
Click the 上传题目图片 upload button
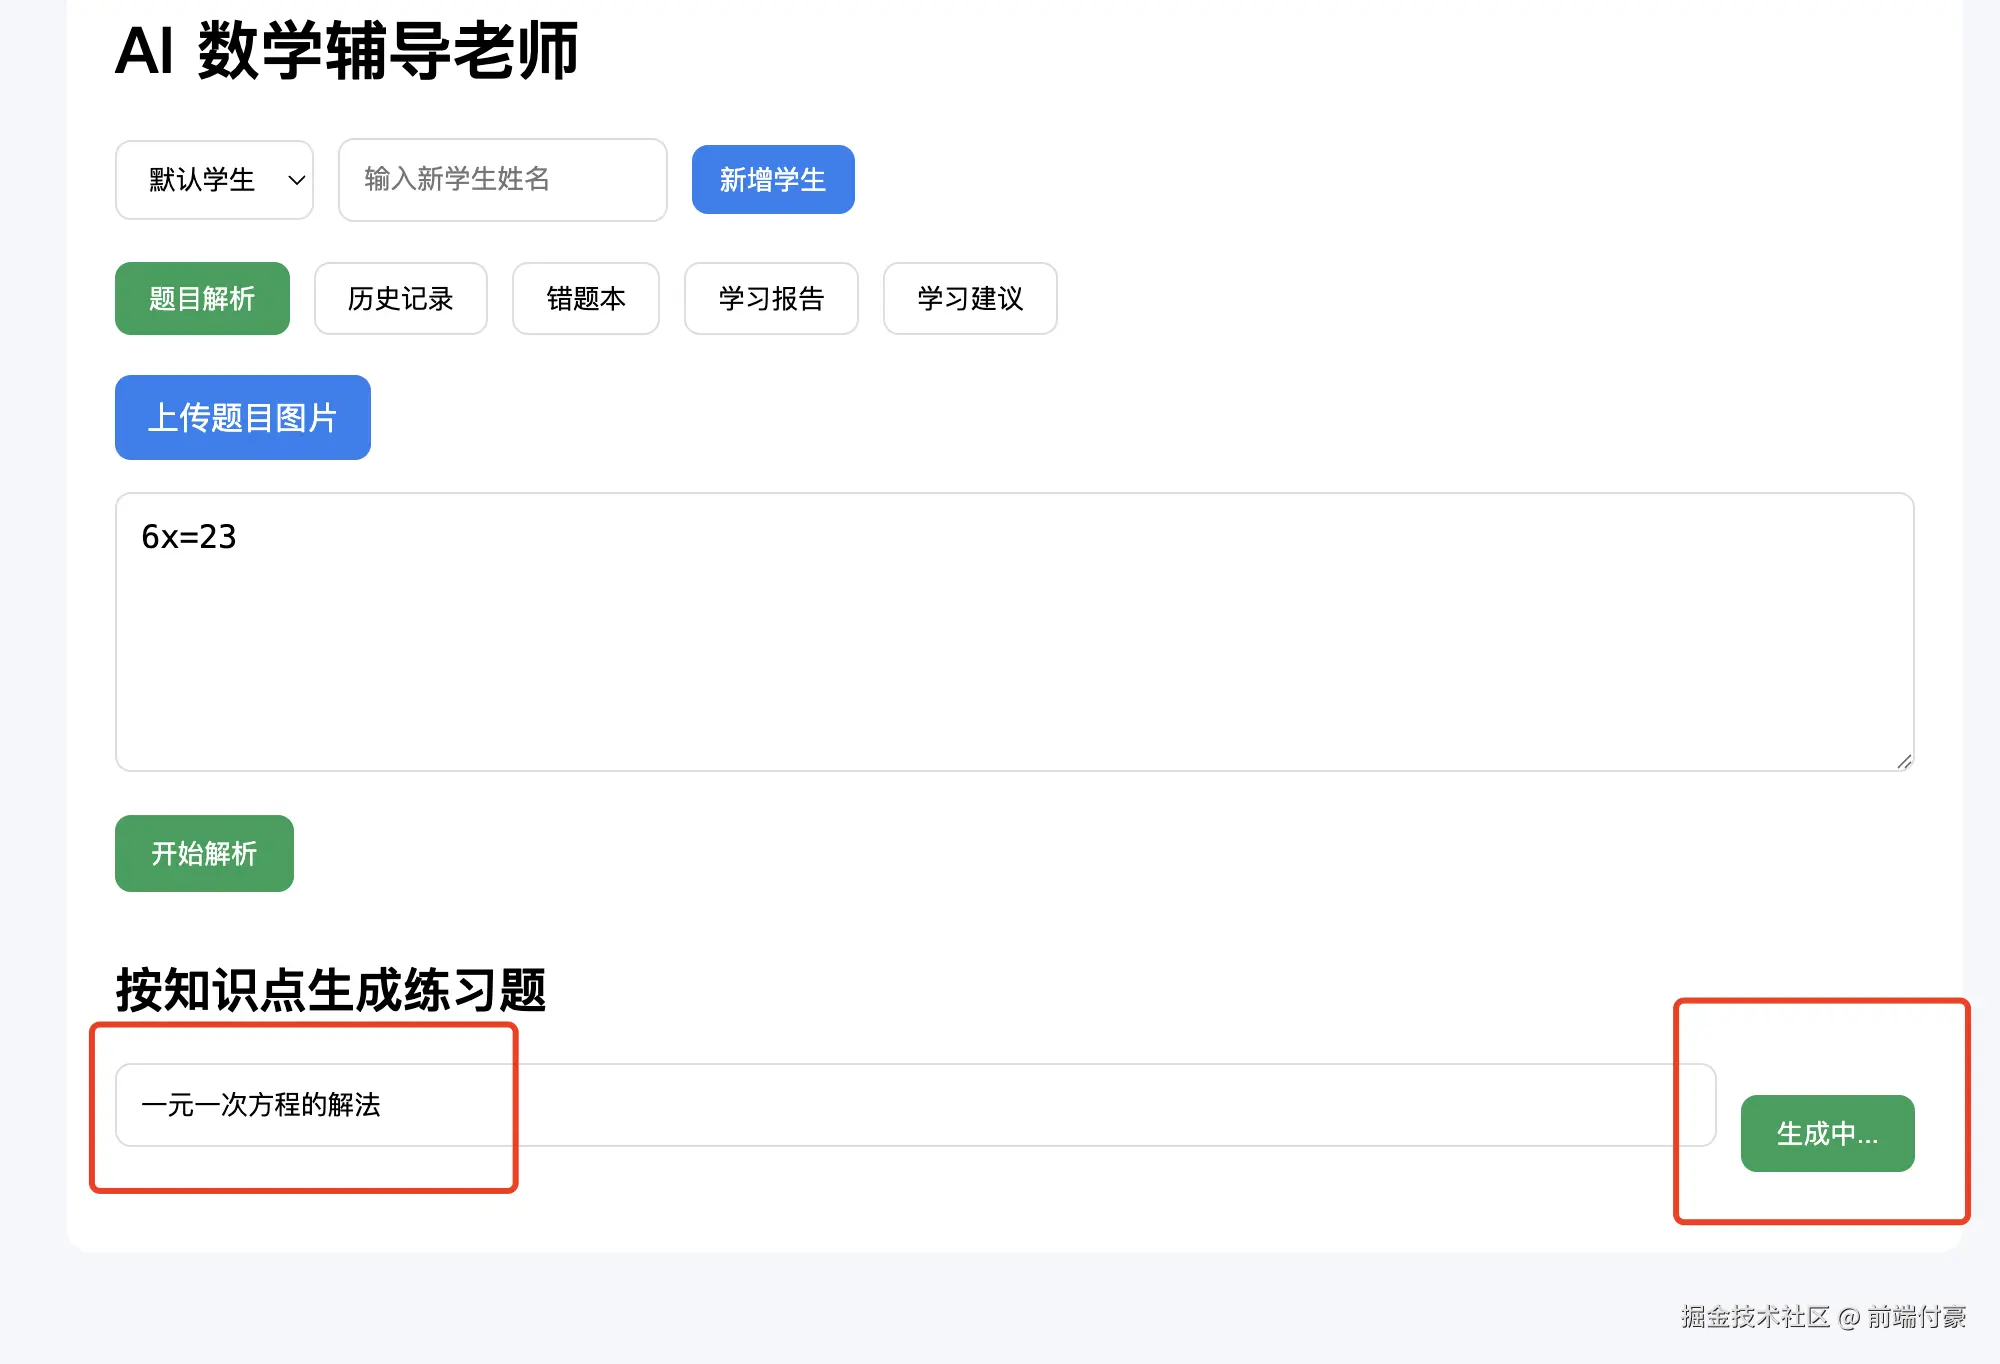pyautogui.click(x=242, y=418)
